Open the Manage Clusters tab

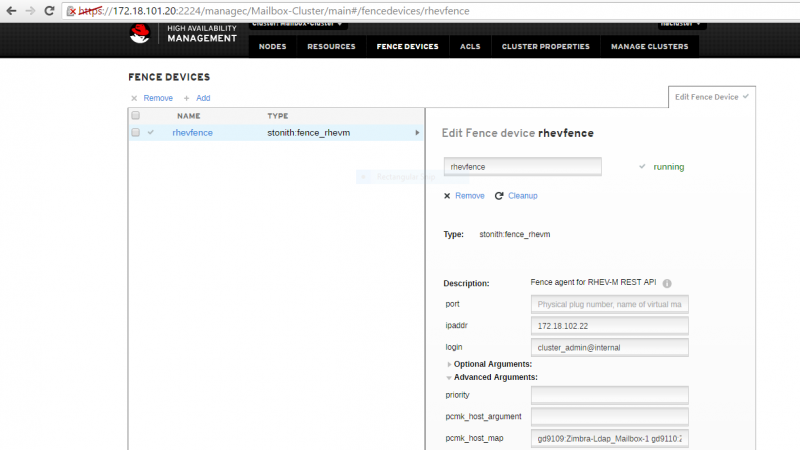pyautogui.click(x=649, y=46)
